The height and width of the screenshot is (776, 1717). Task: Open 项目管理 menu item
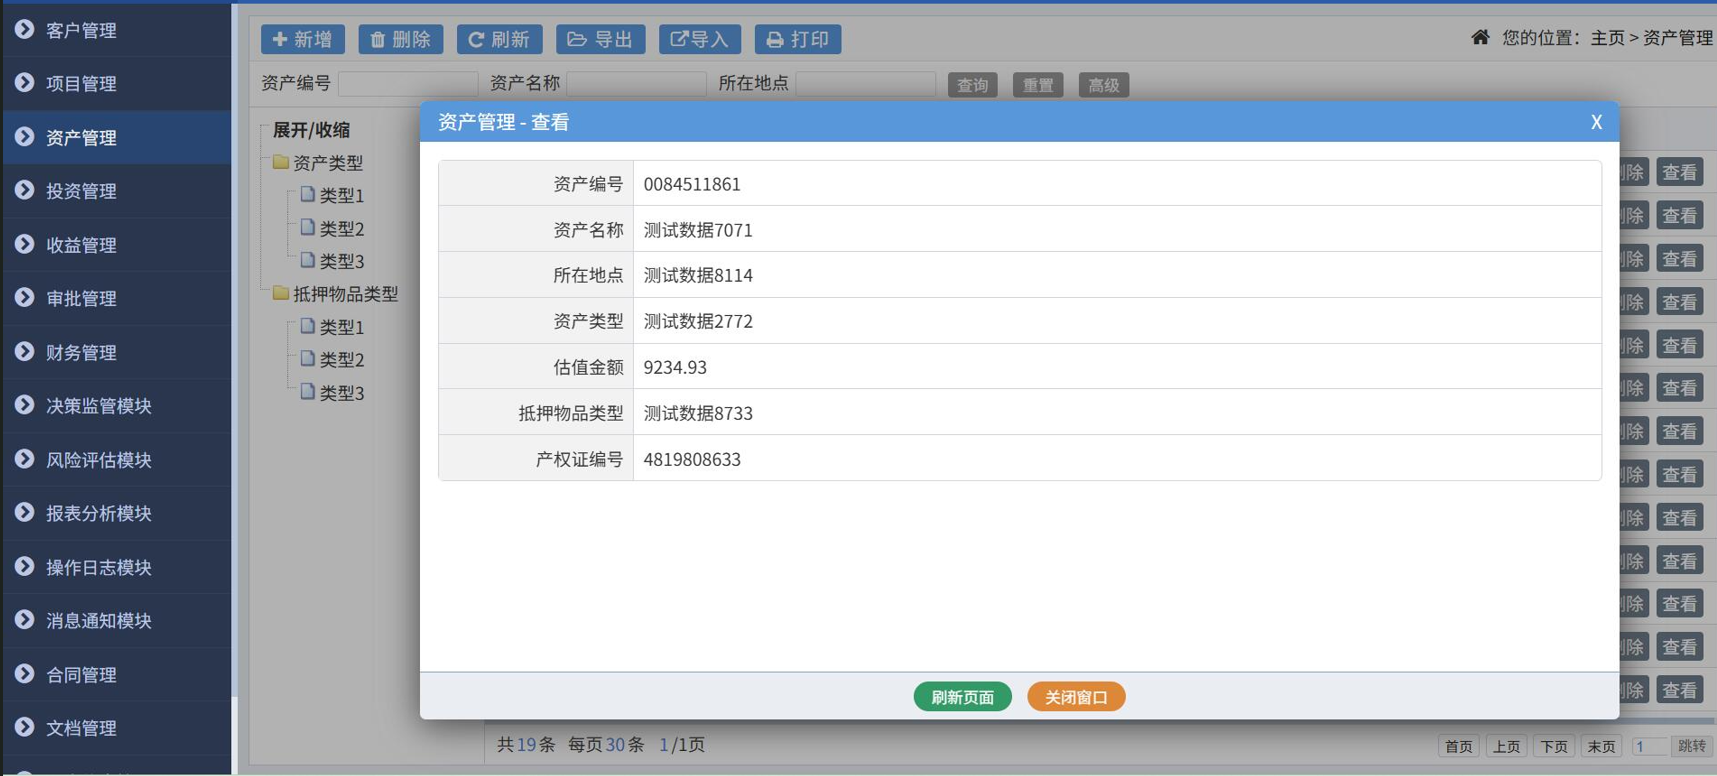click(x=116, y=84)
